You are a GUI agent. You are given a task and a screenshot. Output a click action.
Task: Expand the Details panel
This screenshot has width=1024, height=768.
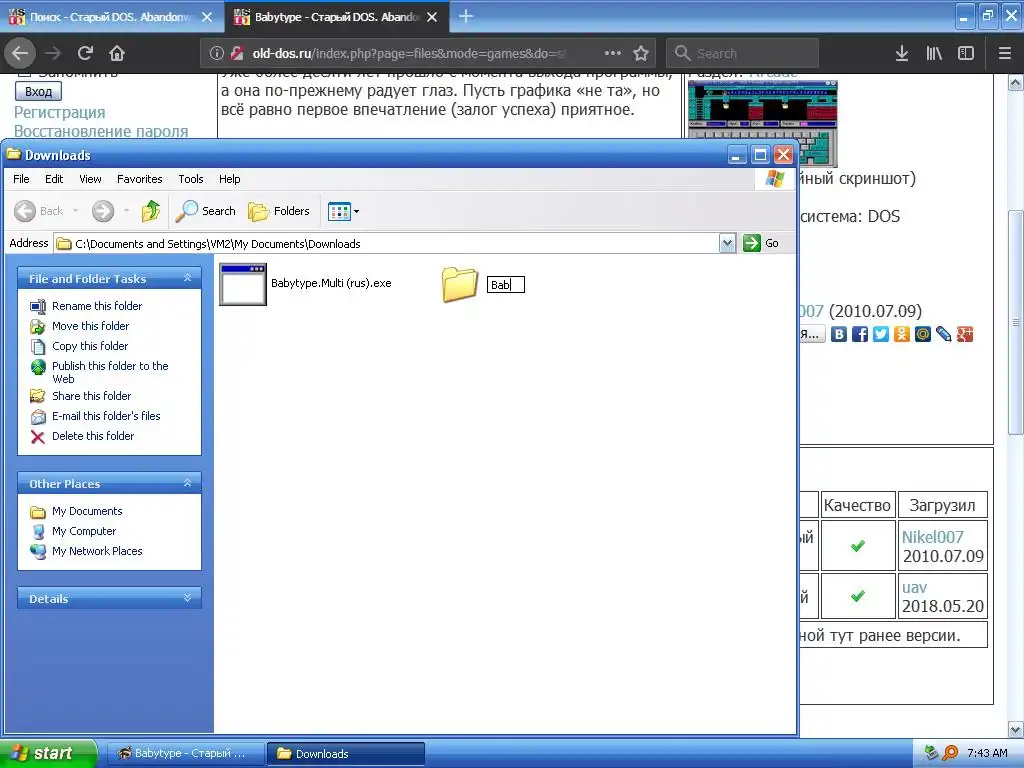click(187, 598)
